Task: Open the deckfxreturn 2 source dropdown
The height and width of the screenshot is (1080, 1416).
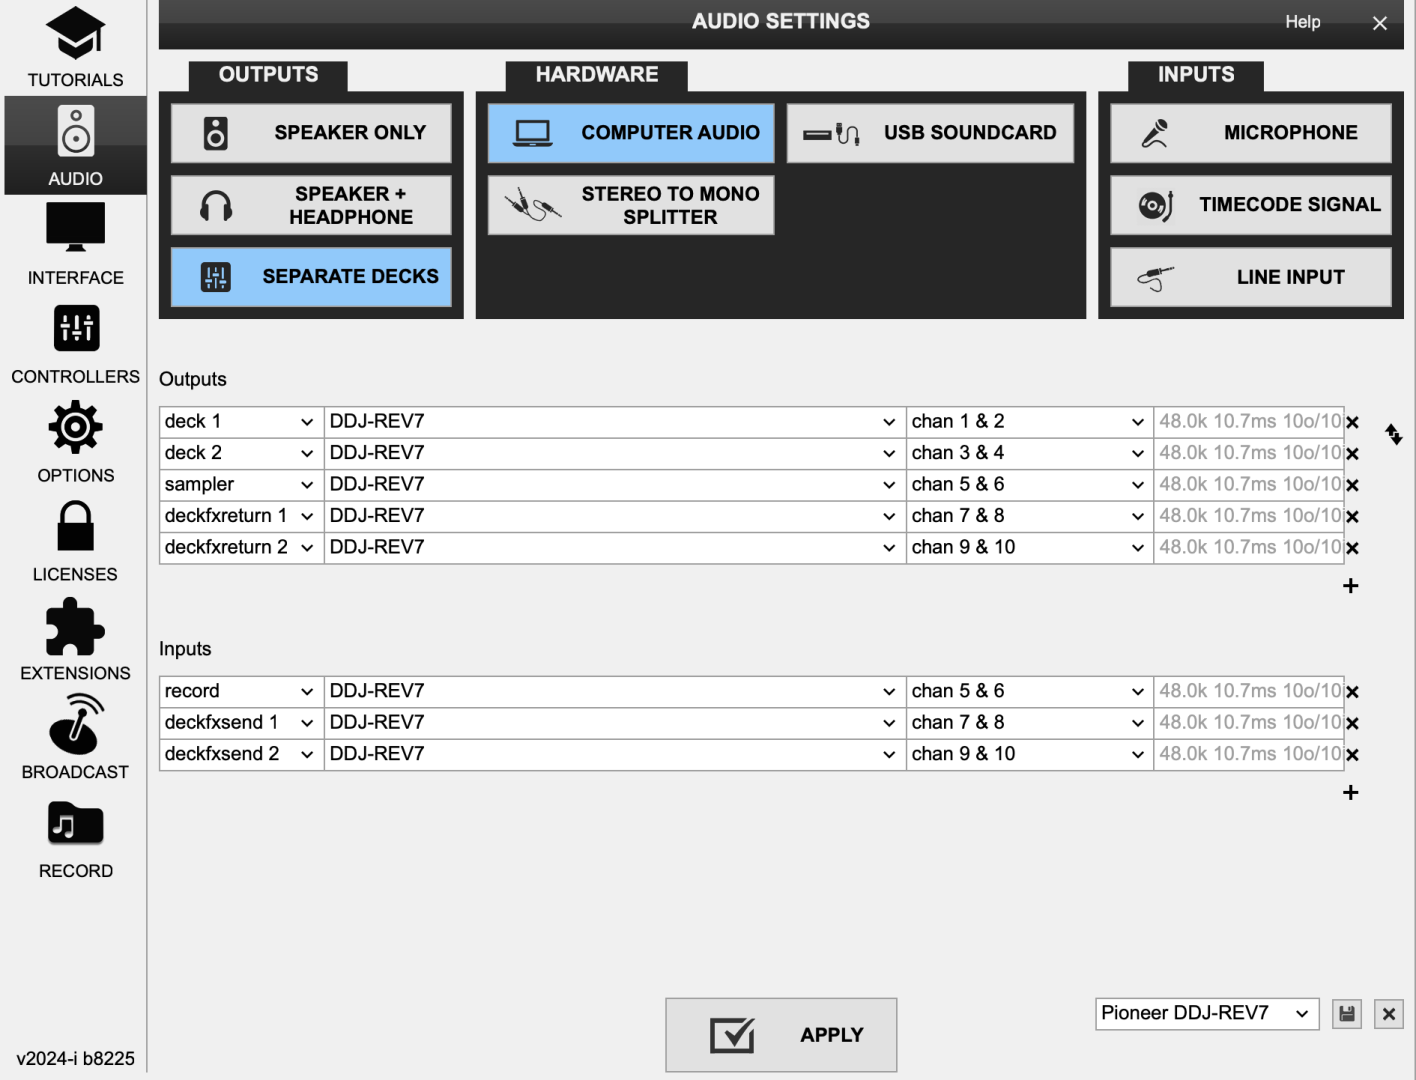Action: tap(241, 547)
